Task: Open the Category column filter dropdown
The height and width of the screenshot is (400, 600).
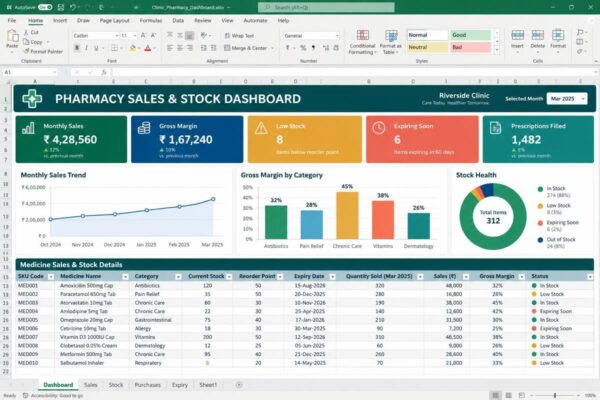Action: tap(178, 277)
